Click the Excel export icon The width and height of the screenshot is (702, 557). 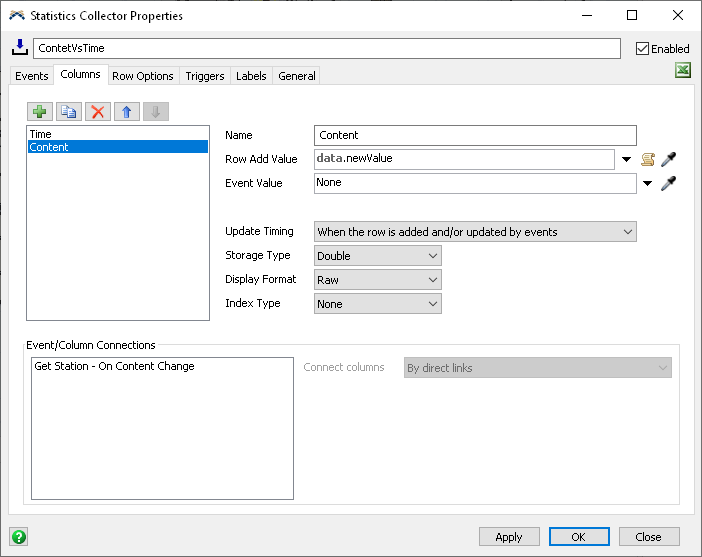[x=683, y=70]
